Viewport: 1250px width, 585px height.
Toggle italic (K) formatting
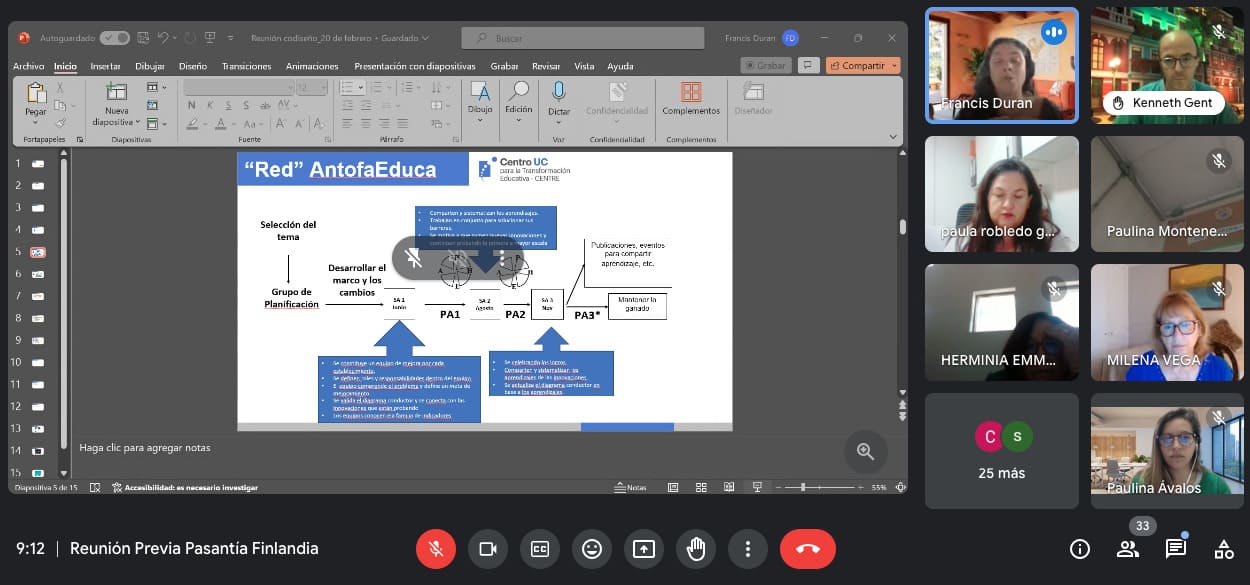coord(209,105)
